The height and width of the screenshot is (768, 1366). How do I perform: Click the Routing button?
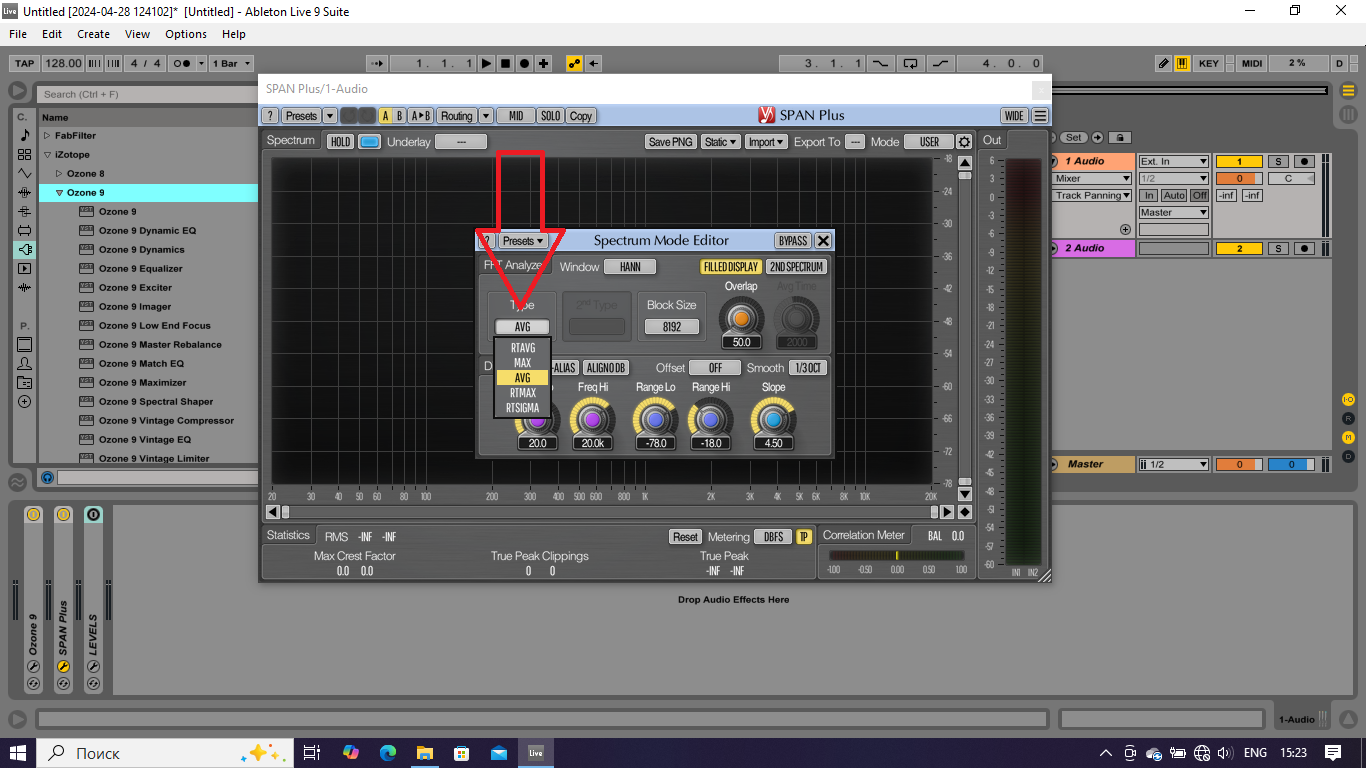pos(456,116)
